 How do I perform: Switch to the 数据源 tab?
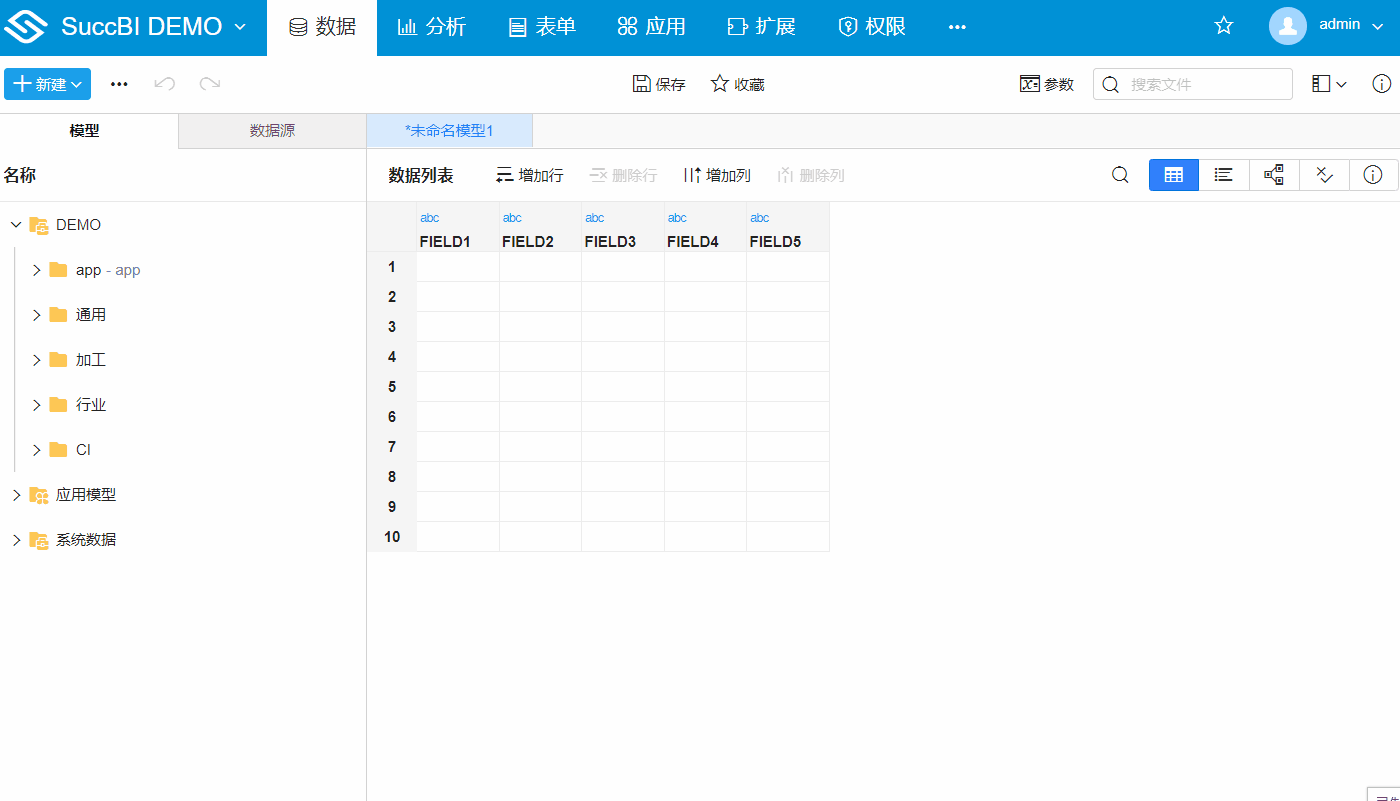271,130
